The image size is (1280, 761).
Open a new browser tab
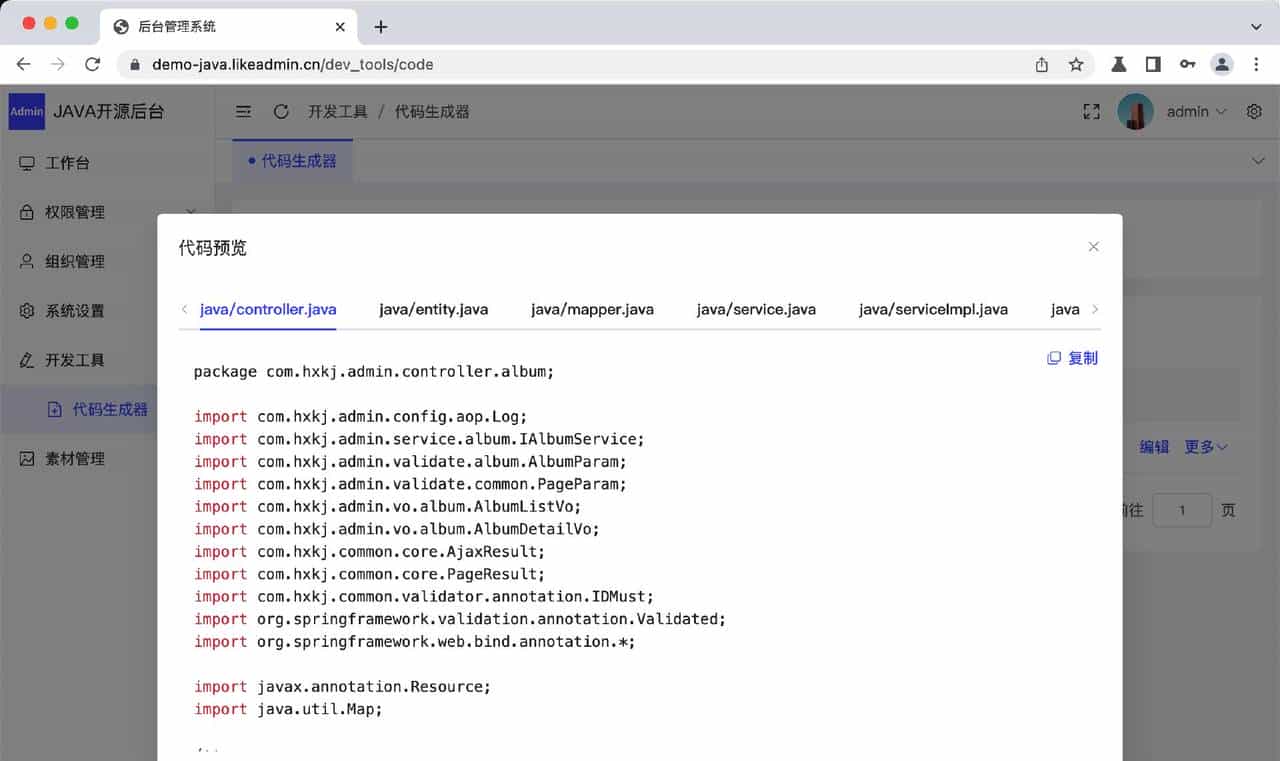380,27
